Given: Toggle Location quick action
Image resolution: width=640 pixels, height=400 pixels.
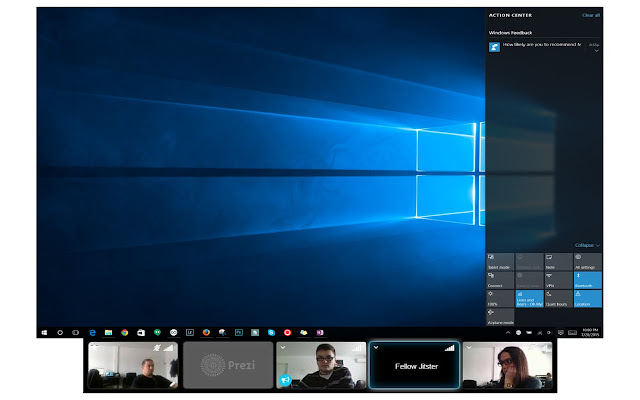Looking at the screenshot, I should tap(588, 299).
